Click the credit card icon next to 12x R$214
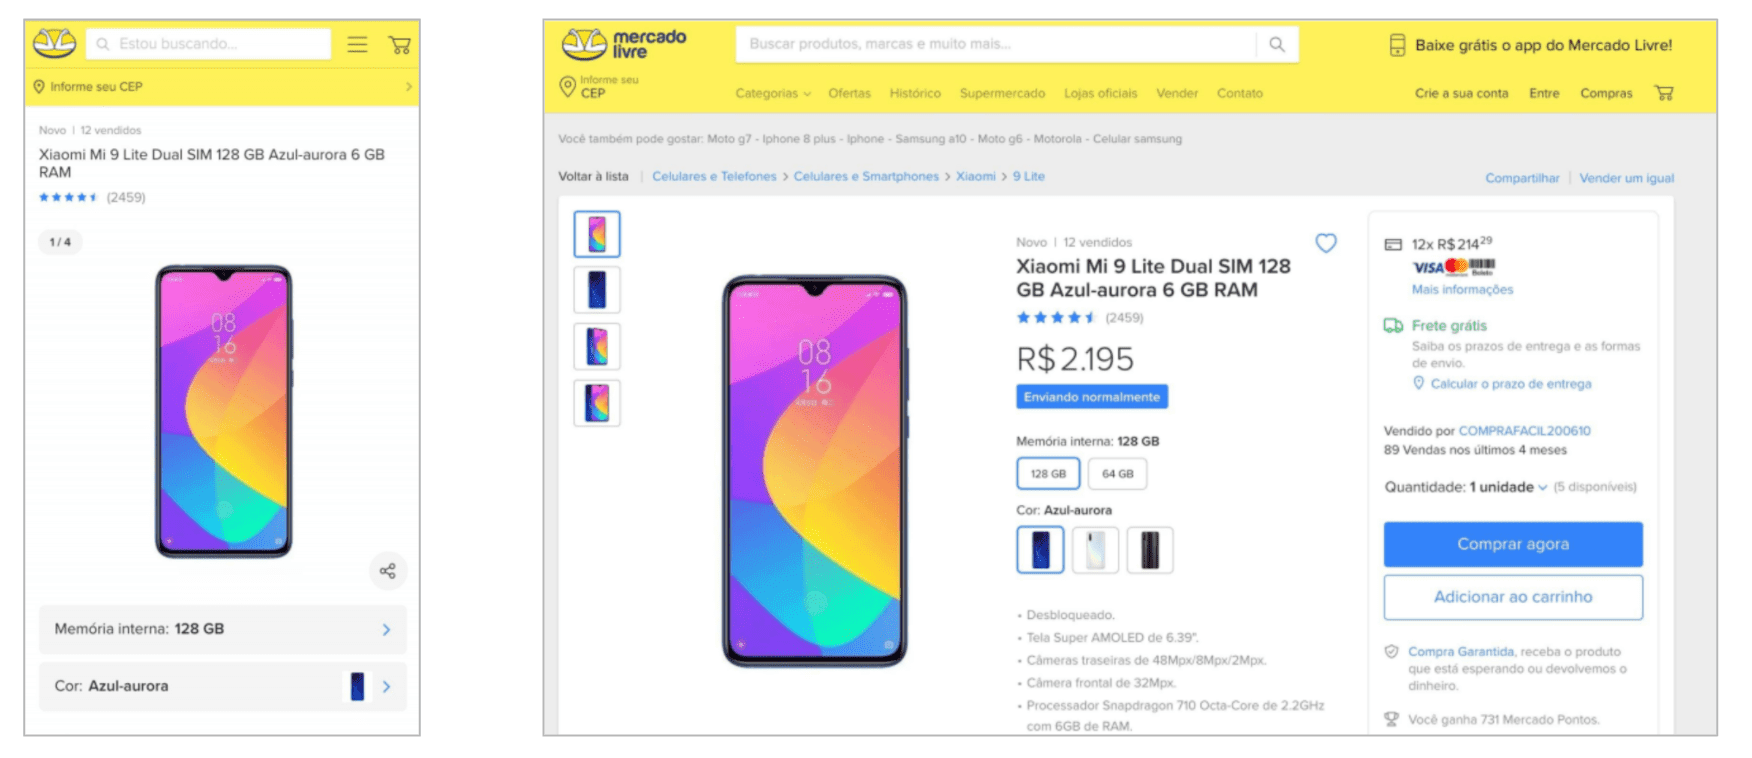This screenshot has height=758, width=1752. click(x=1393, y=243)
